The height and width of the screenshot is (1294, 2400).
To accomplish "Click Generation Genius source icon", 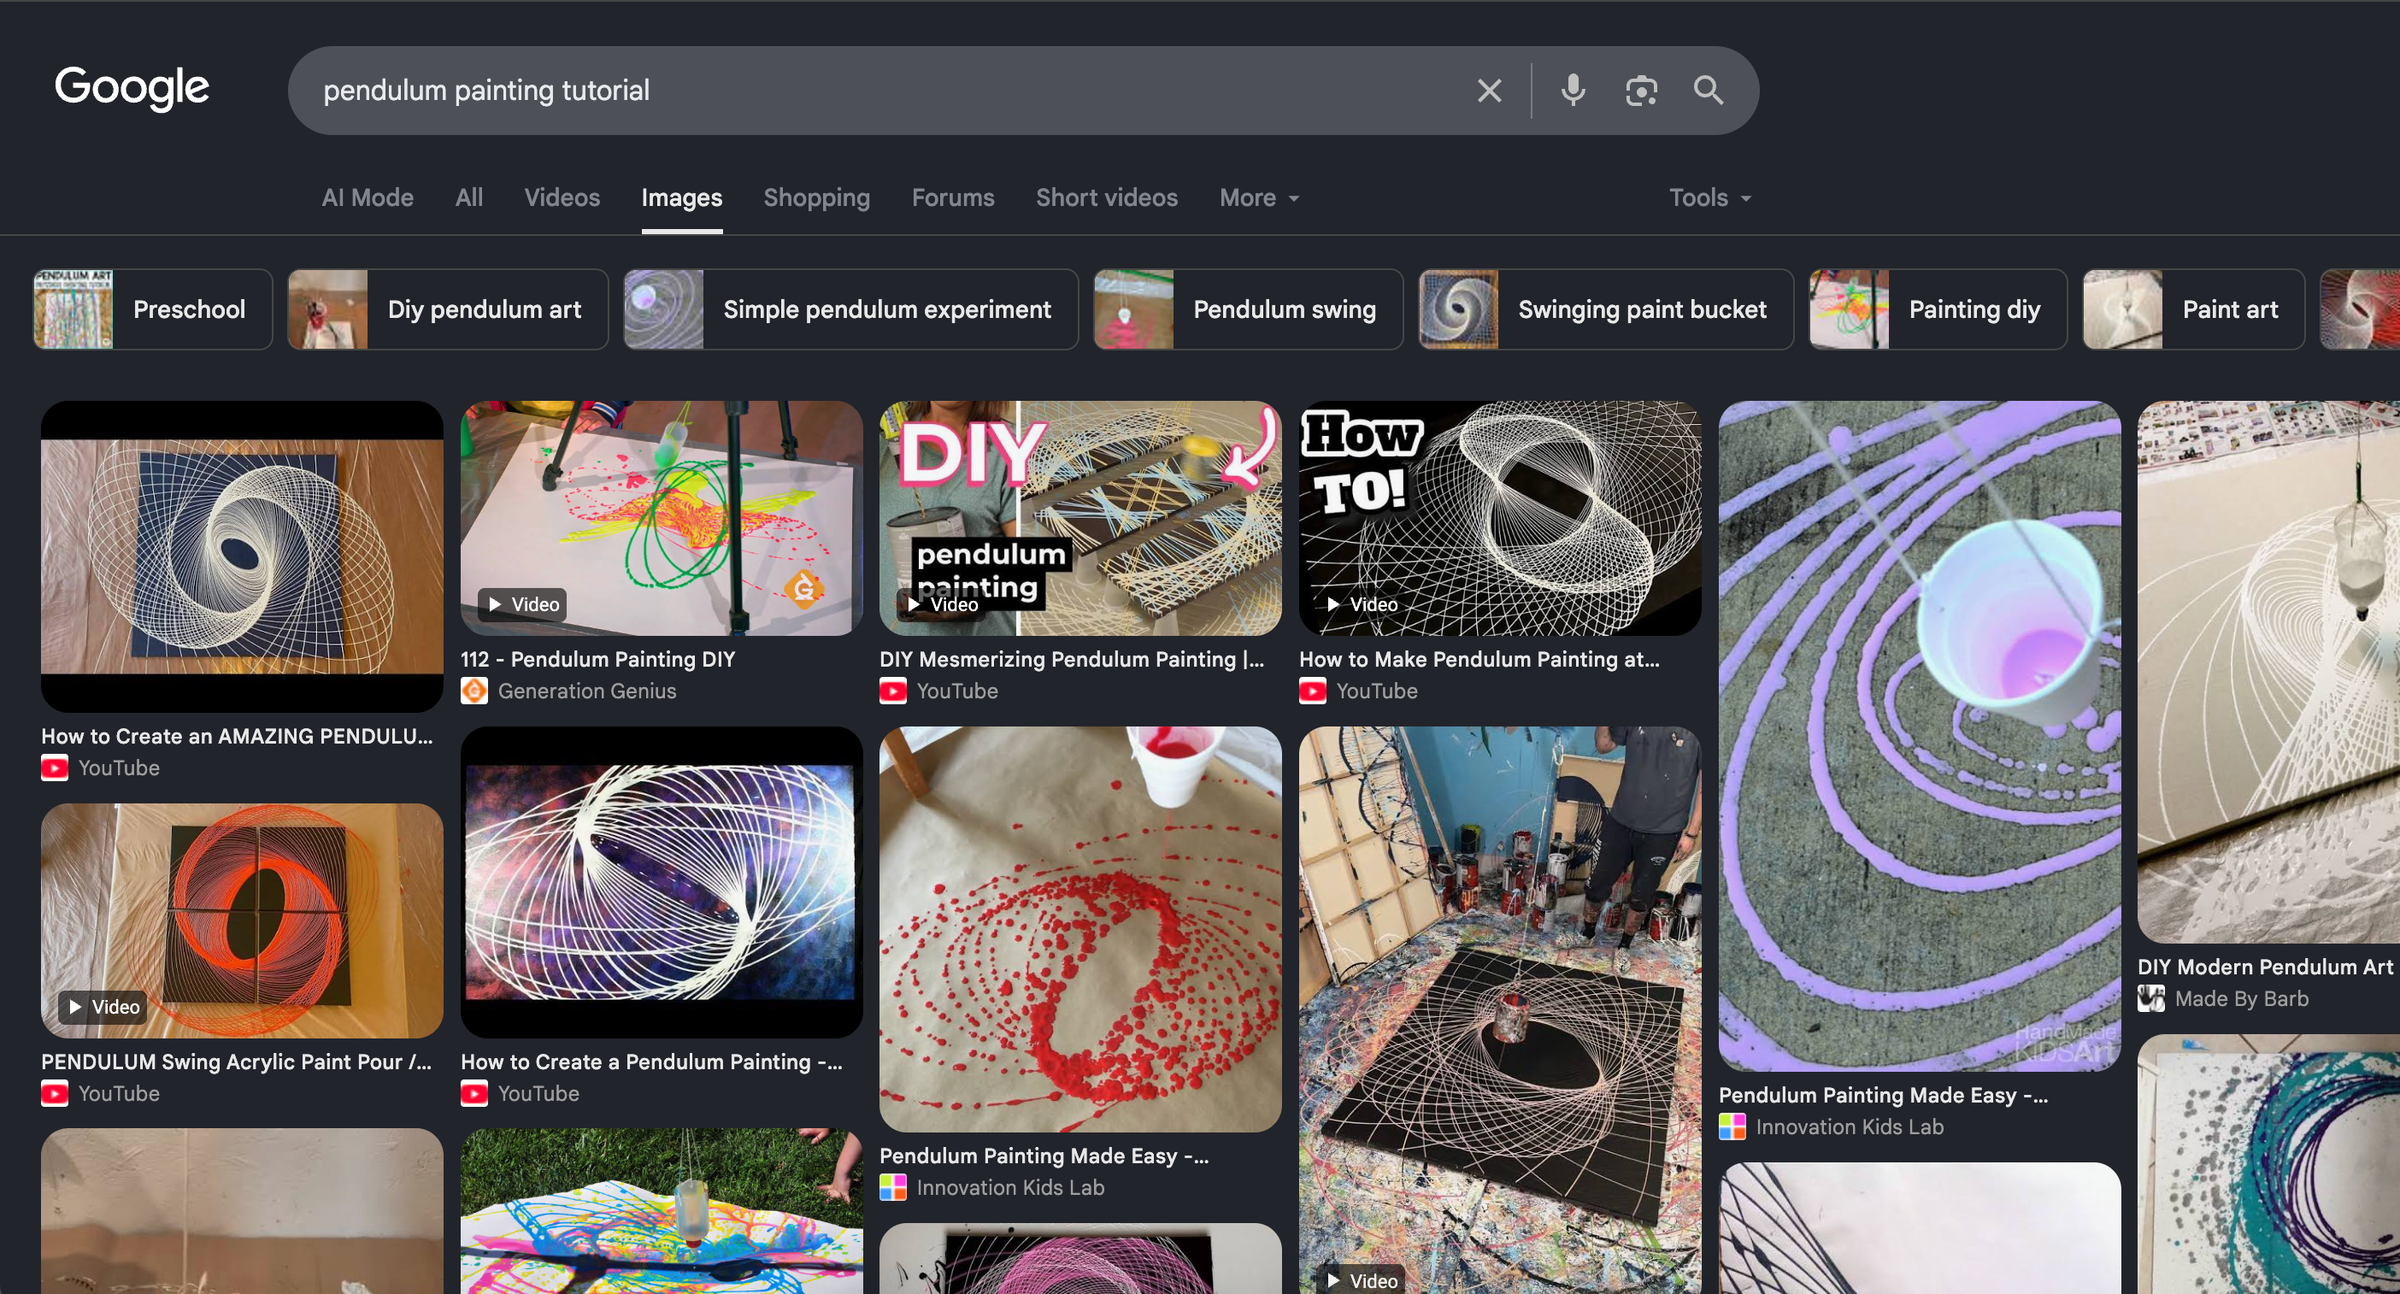I will (x=474, y=691).
